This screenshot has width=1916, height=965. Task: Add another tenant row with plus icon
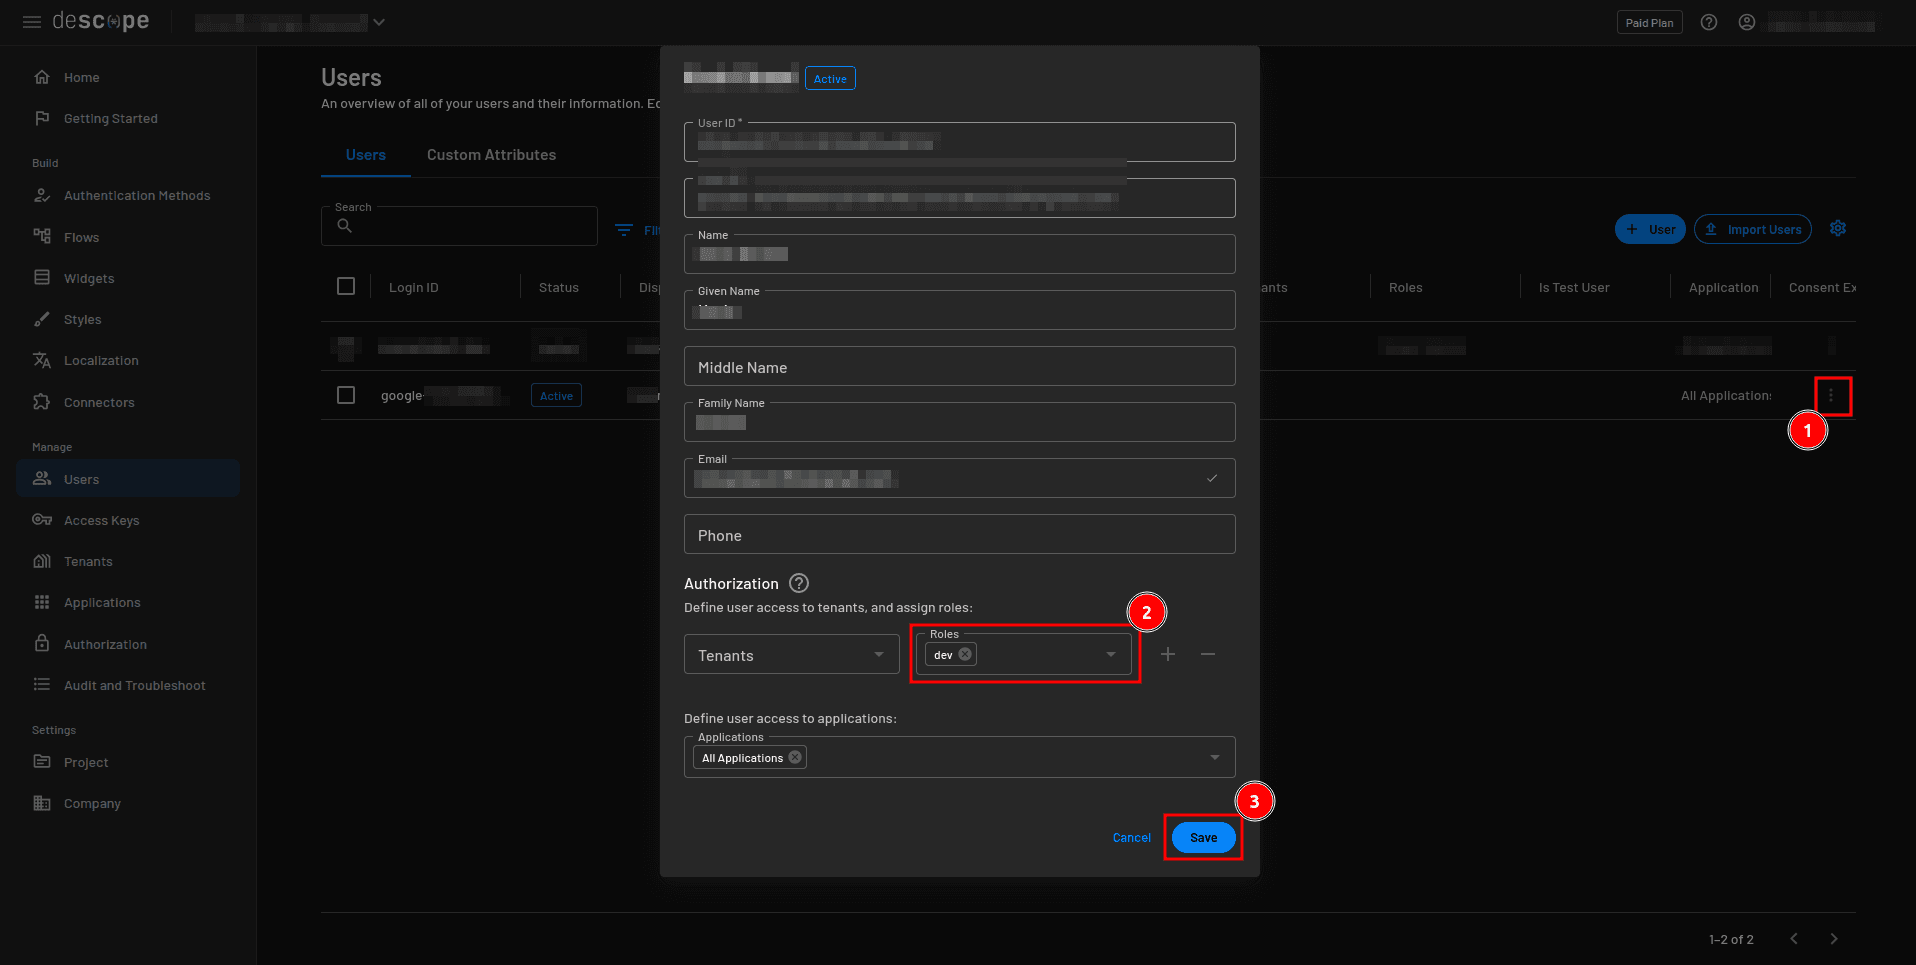(1167, 654)
